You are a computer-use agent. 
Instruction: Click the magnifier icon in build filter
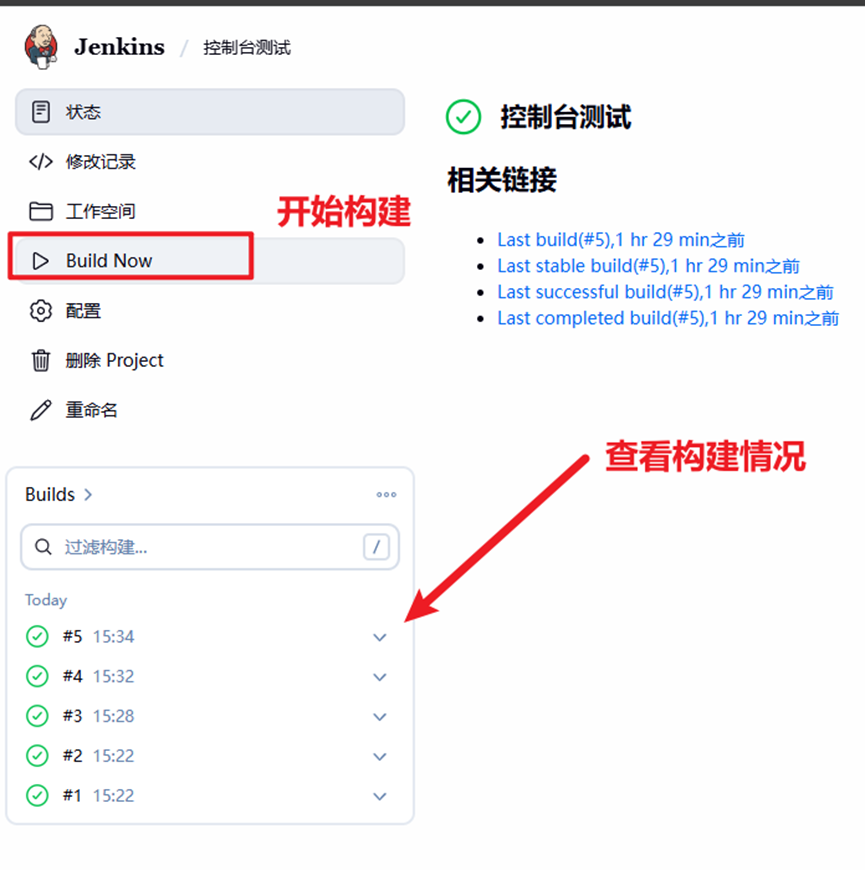(x=43, y=547)
